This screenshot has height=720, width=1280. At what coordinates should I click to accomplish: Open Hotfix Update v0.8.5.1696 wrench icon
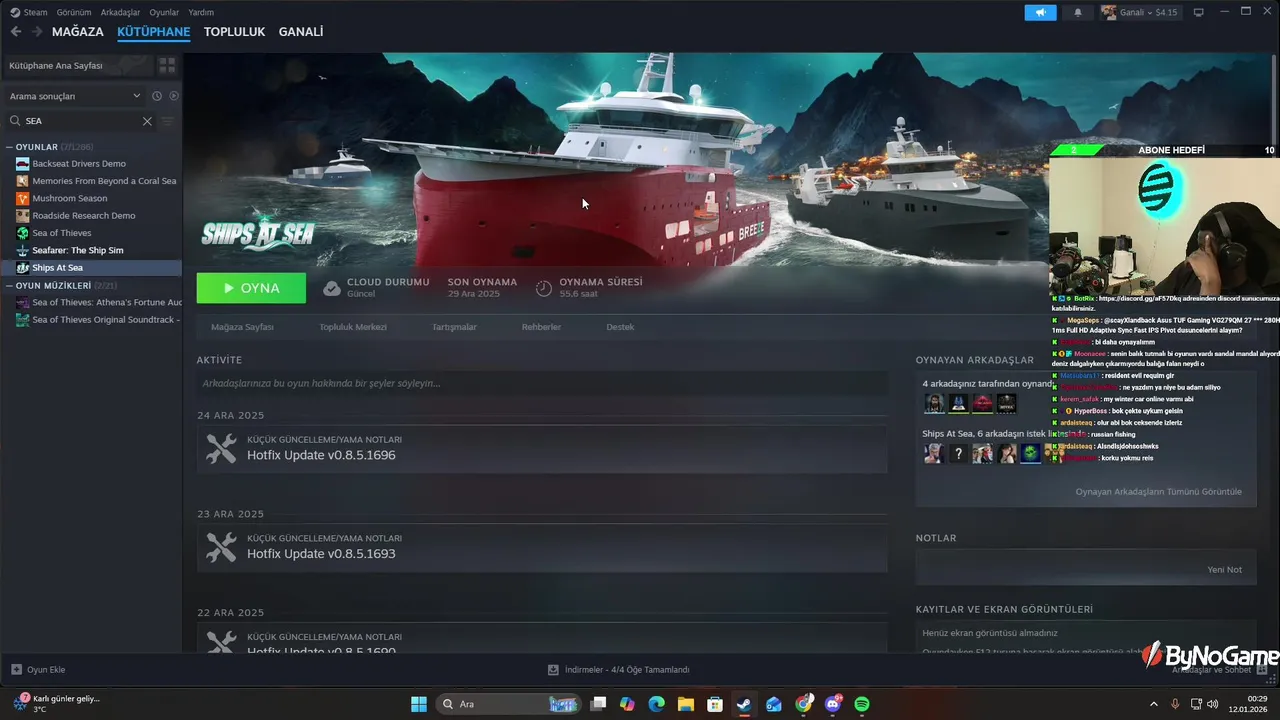coord(221,448)
